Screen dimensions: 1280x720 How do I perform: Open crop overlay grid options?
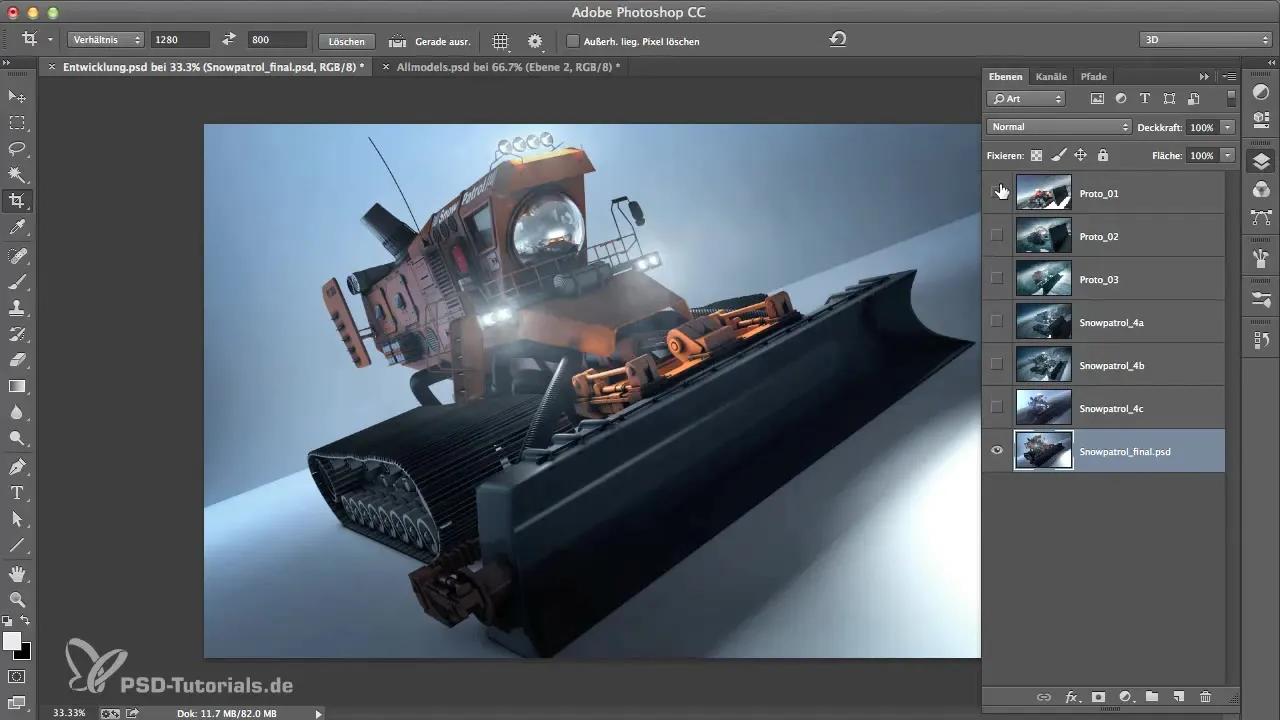pyautogui.click(x=501, y=41)
